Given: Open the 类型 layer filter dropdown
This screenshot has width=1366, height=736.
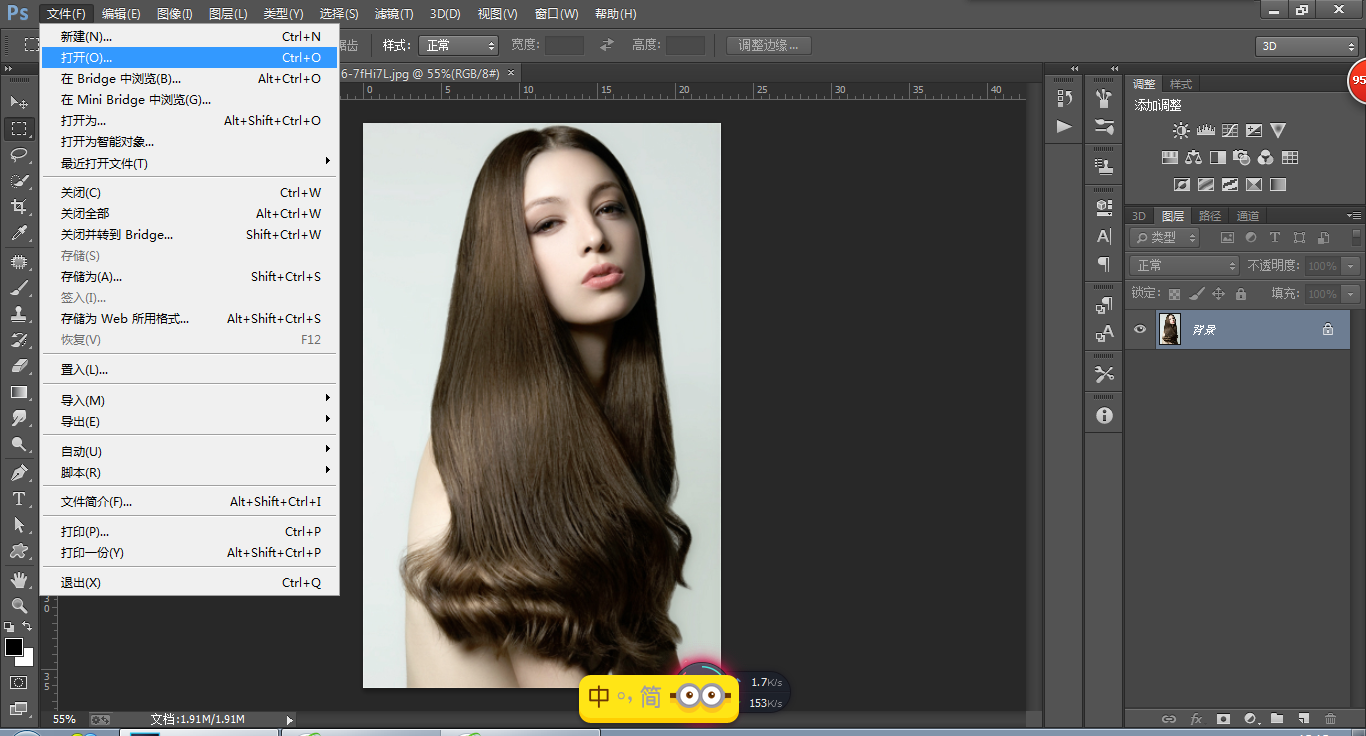Looking at the screenshot, I should tap(1165, 238).
